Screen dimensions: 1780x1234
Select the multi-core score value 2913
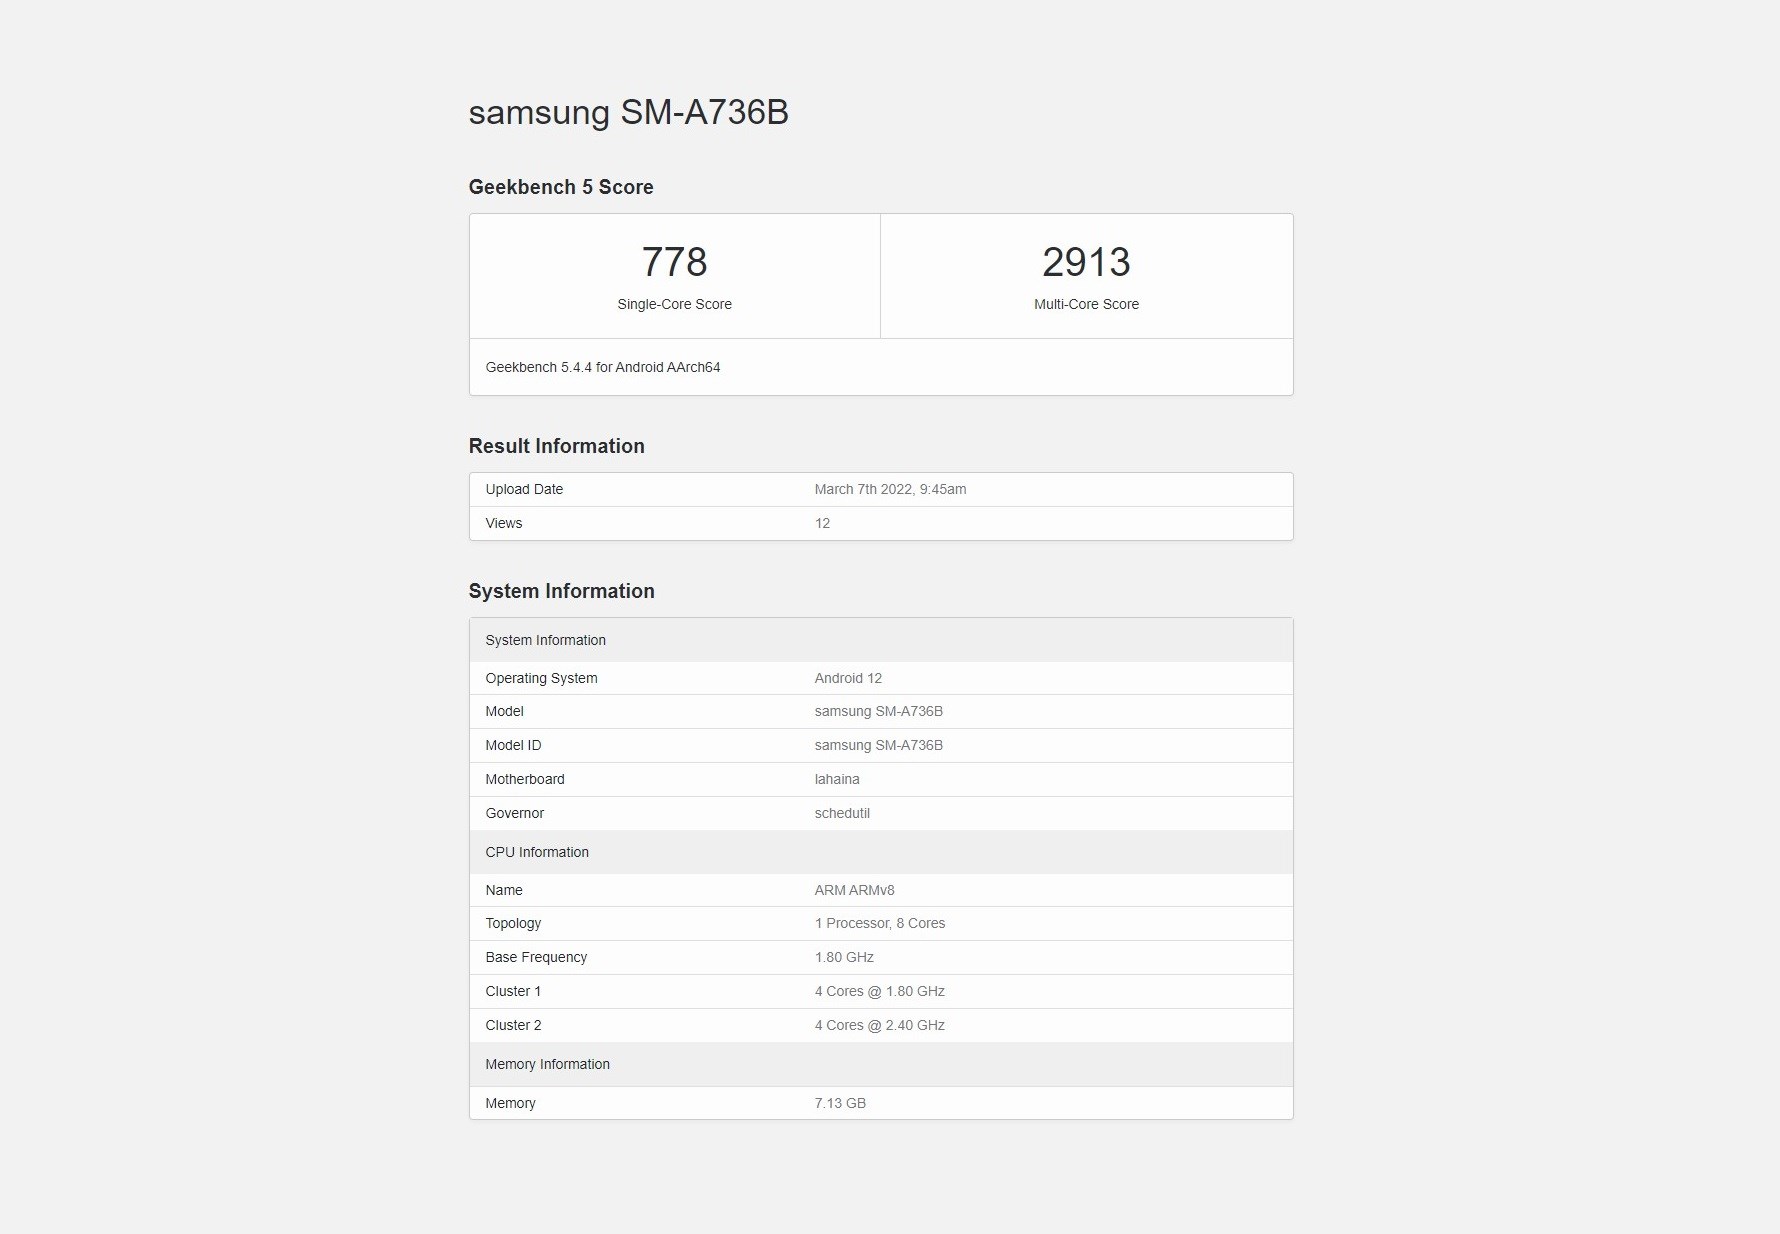click(x=1086, y=262)
